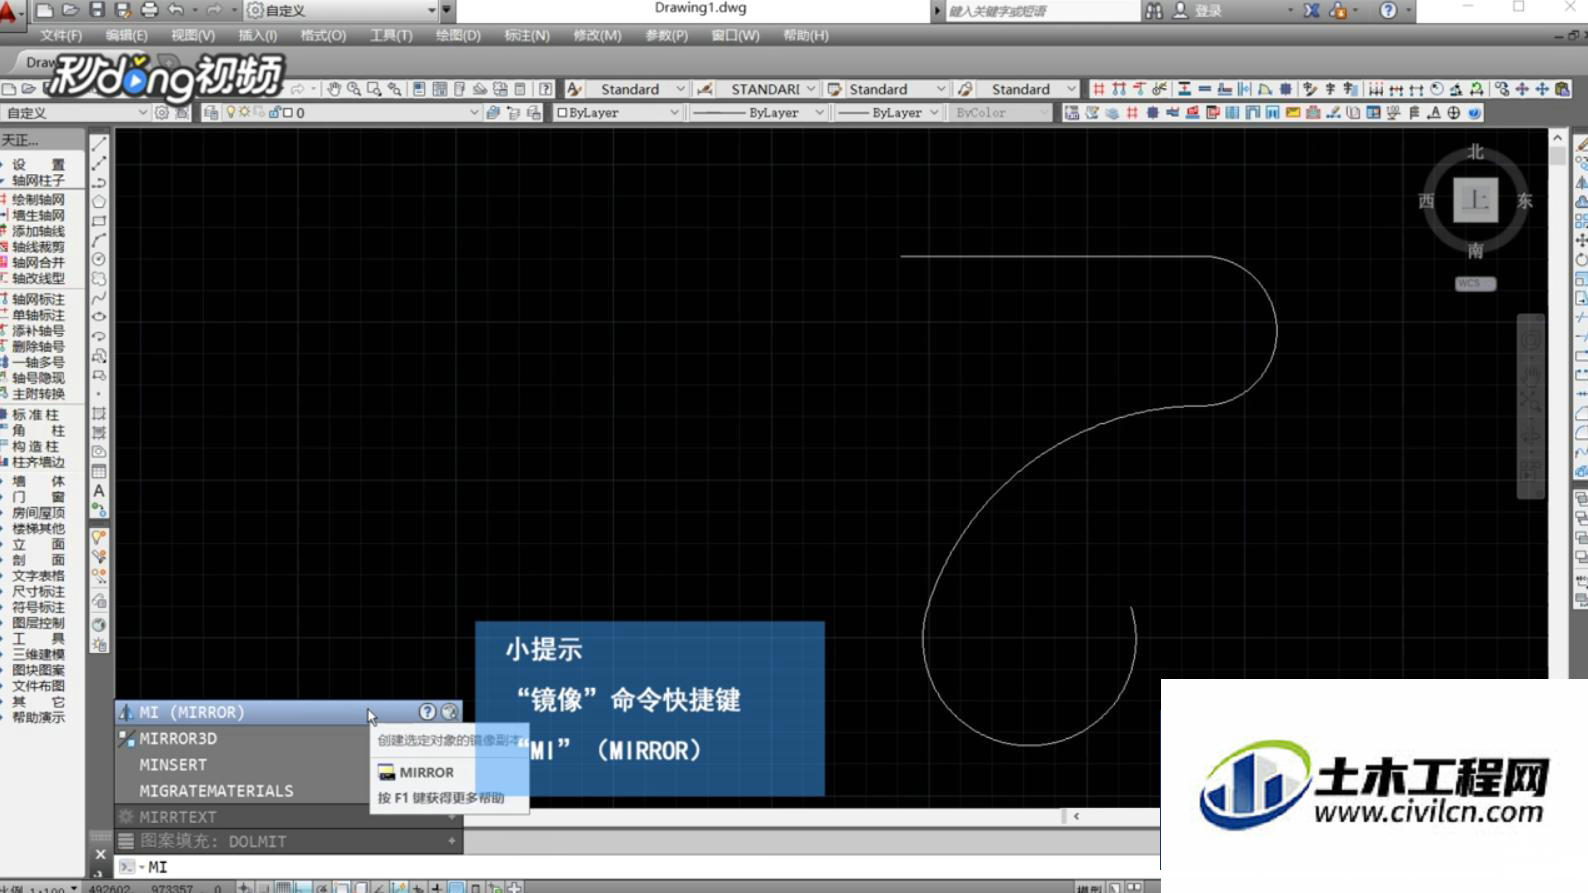This screenshot has height=893, width=1588.
Task: Click the Pan hand tool icon
Action: click(334, 89)
